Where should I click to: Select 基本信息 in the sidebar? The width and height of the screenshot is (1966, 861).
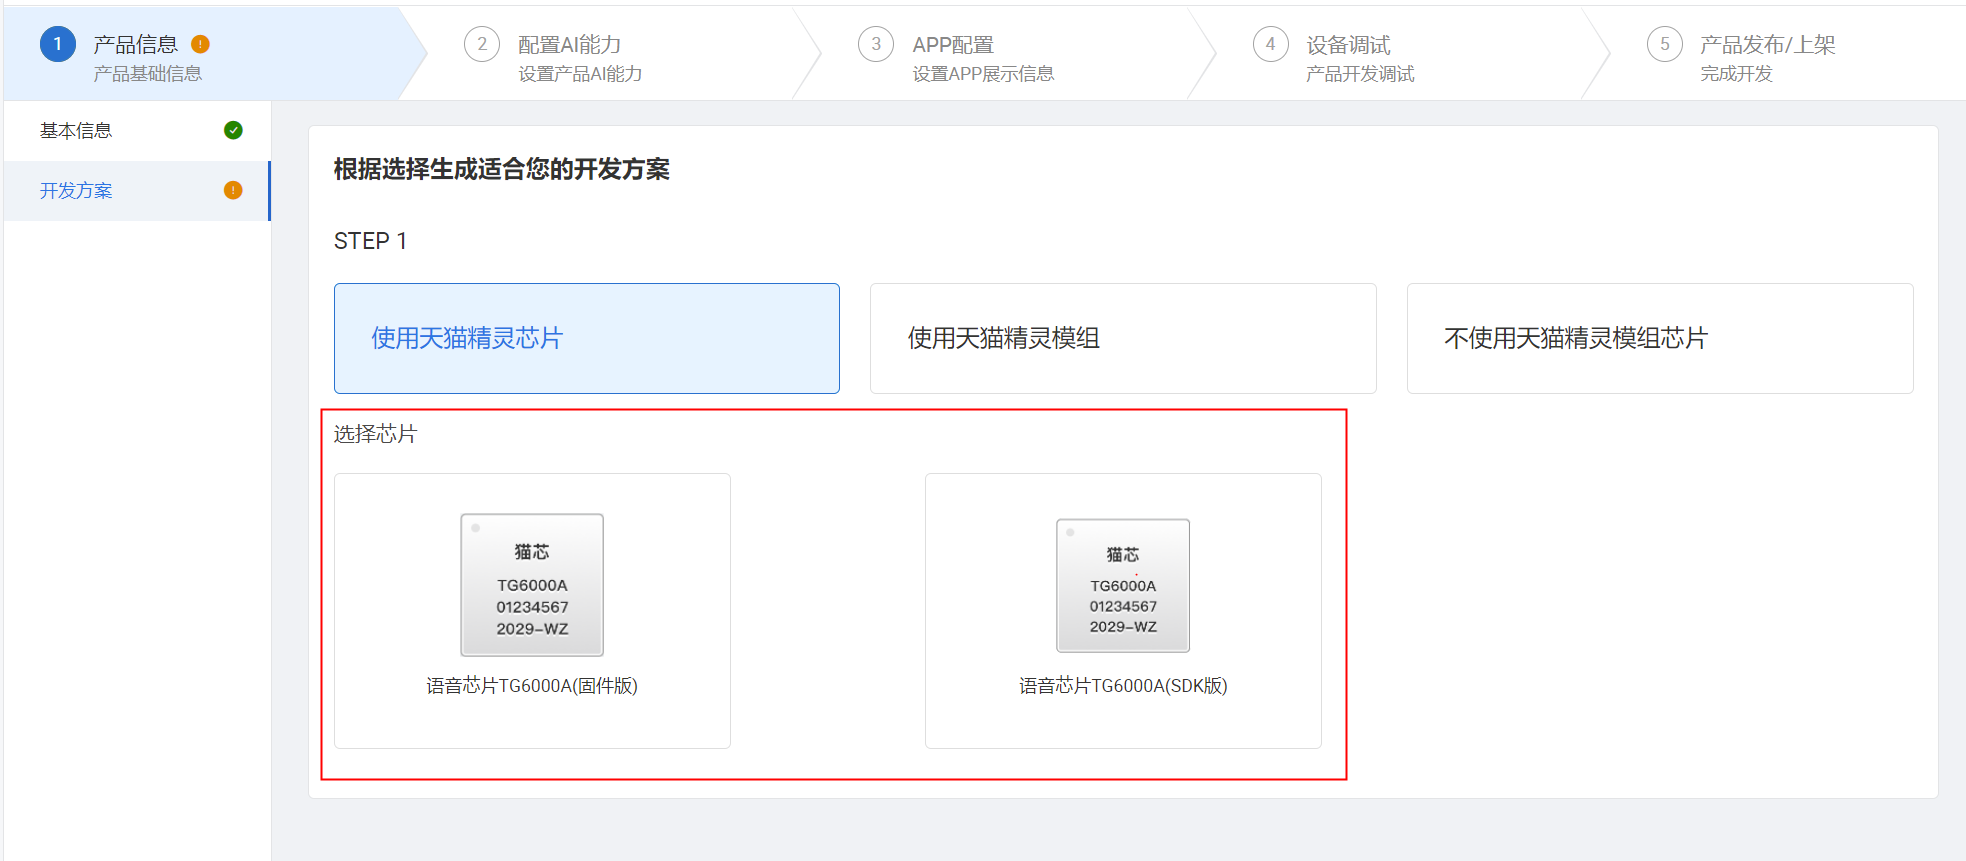tap(137, 131)
